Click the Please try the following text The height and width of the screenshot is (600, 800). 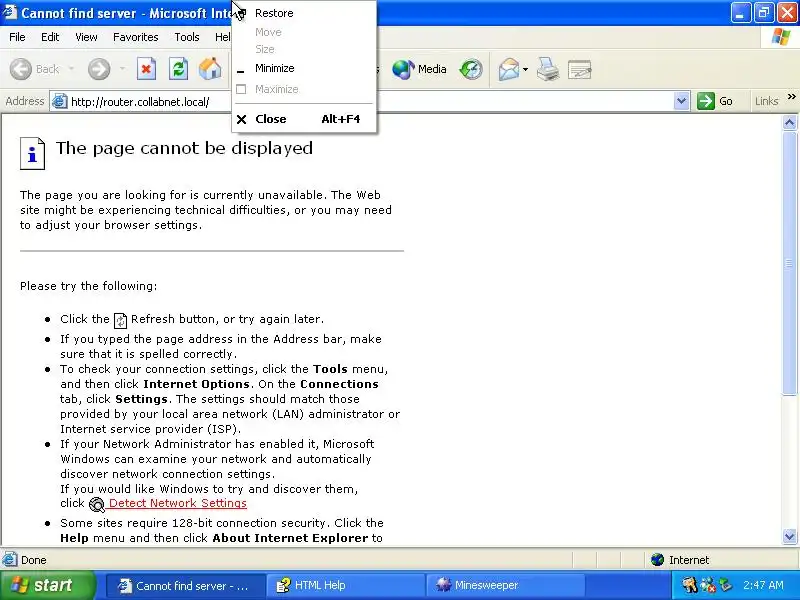88,286
